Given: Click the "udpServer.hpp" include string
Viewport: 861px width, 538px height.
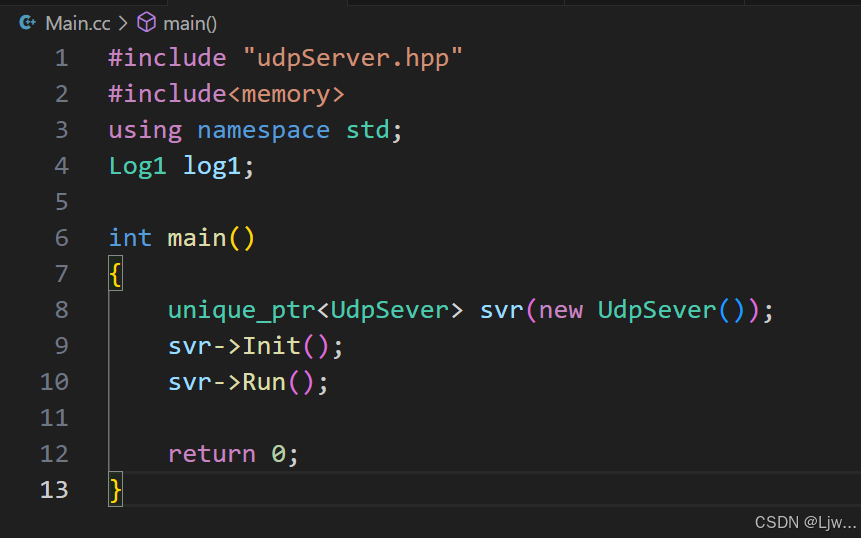Looking at the screenshot, I should coord(354,58).
